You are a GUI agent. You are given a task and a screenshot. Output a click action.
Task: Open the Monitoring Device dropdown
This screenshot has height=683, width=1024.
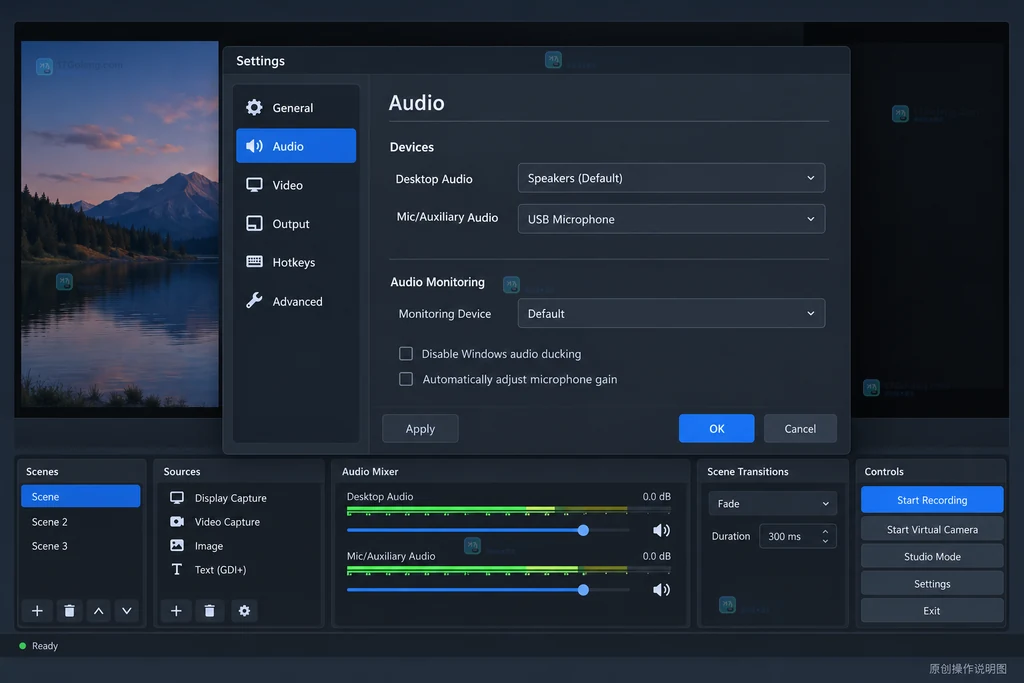671,313
